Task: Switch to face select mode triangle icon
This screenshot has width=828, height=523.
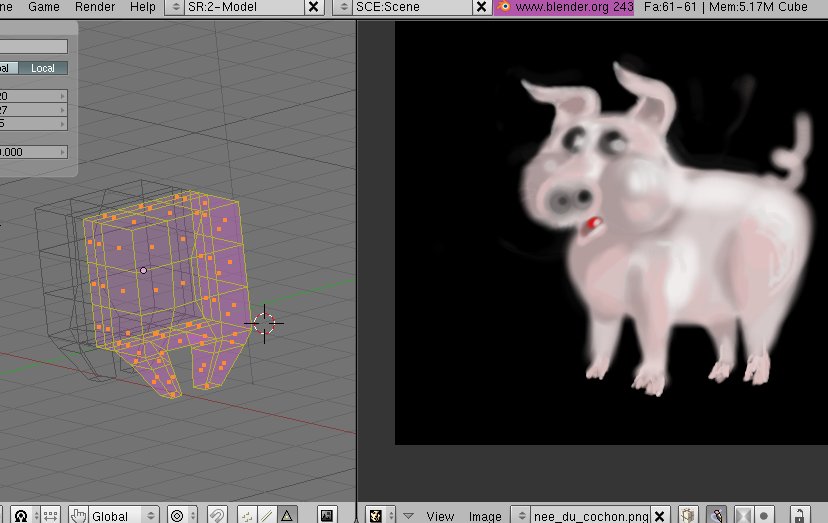Action: (x=287, y=515)
